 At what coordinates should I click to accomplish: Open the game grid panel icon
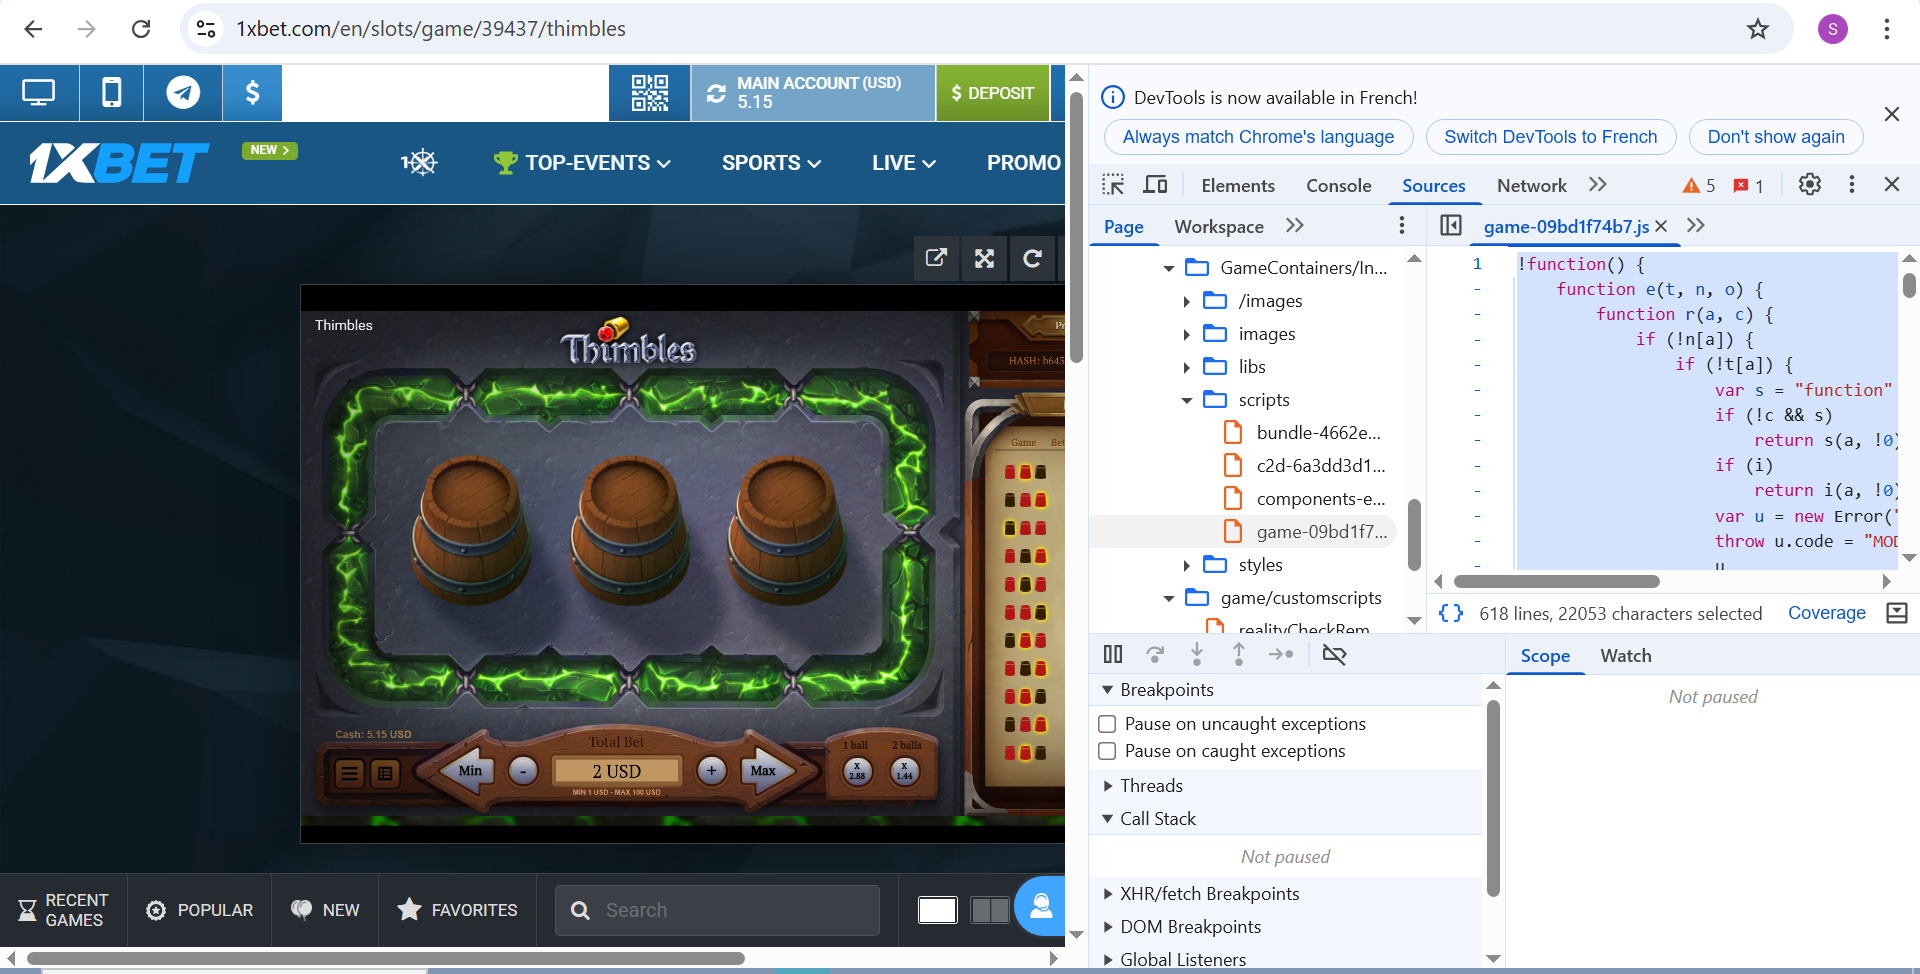tap(385, 772)
